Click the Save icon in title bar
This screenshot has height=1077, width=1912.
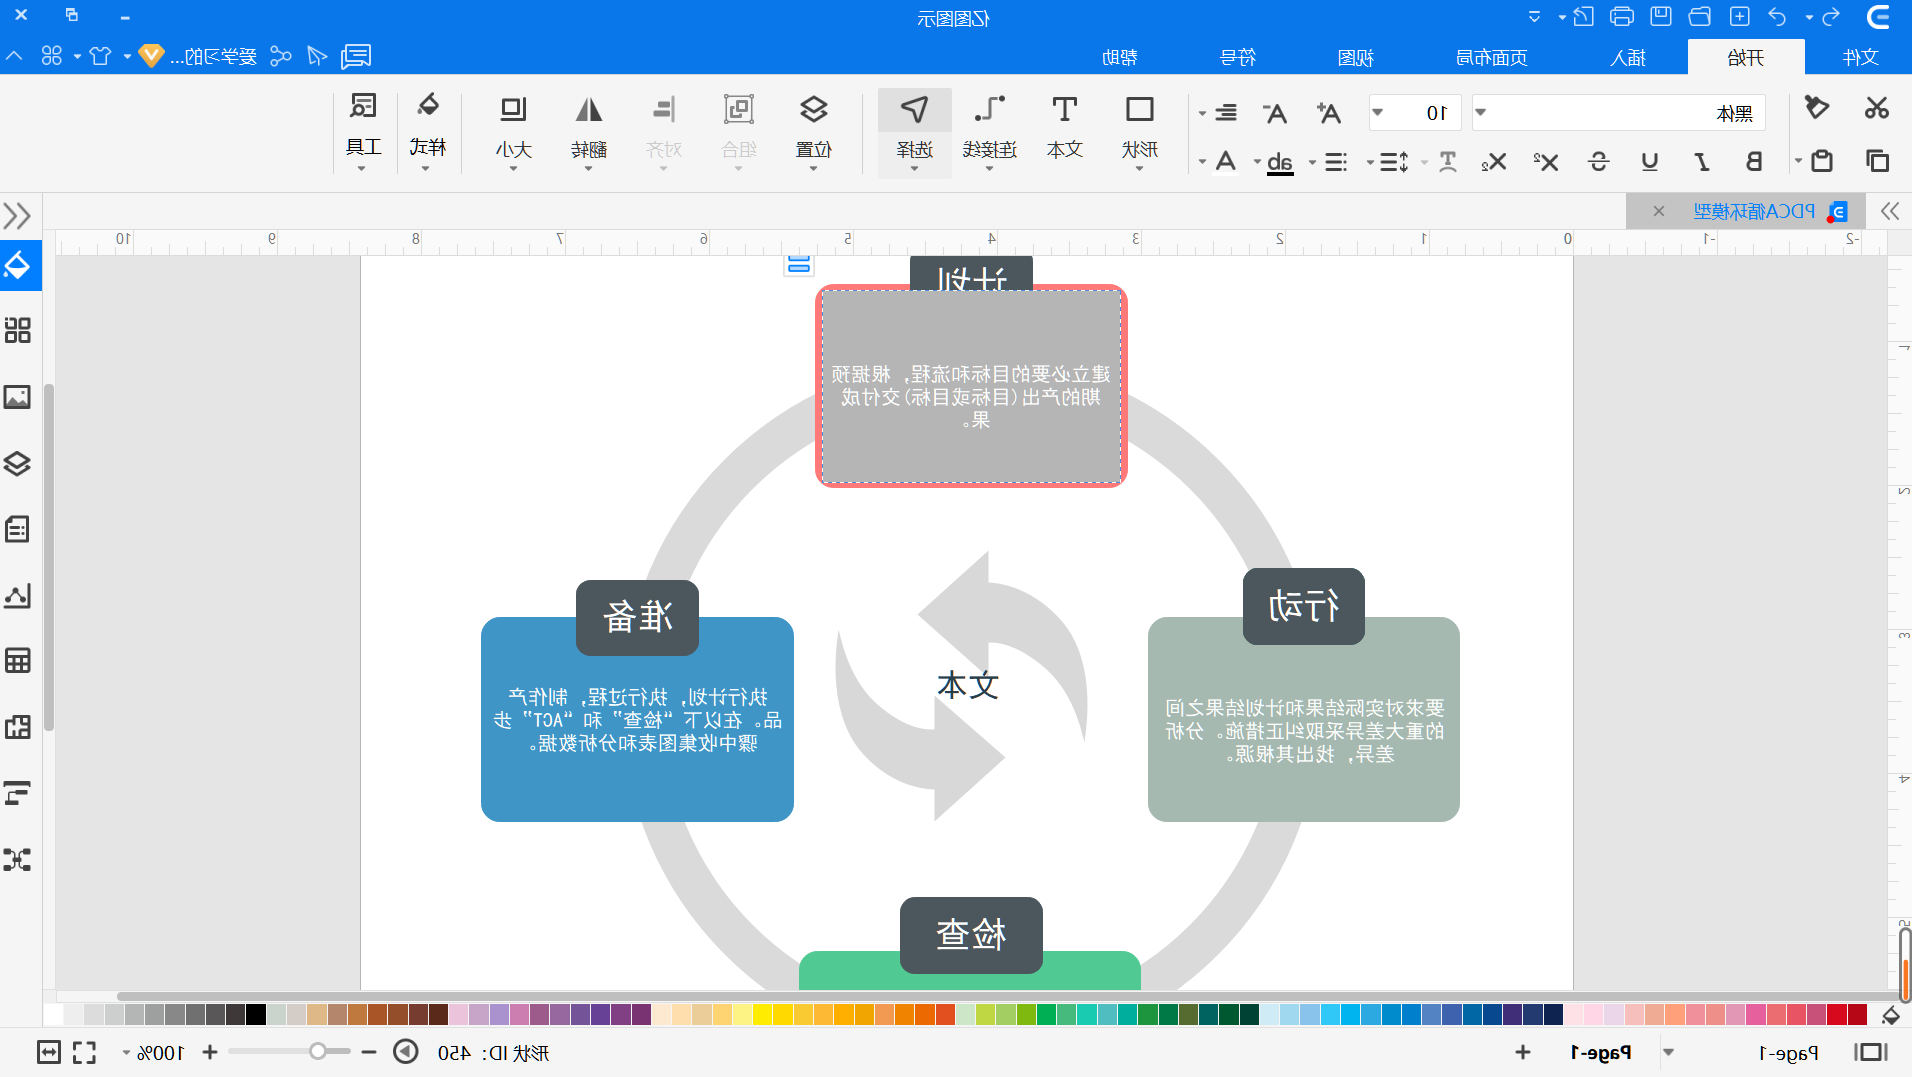point(1661,16)
